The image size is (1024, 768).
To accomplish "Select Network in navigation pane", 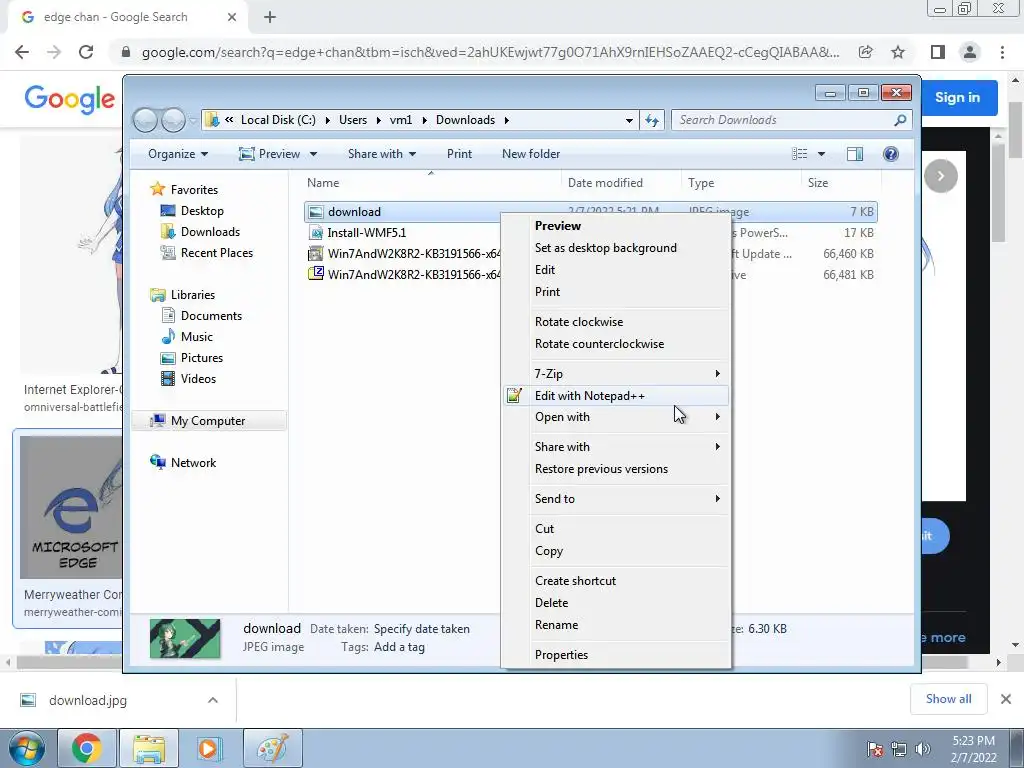I will point(184,463).
